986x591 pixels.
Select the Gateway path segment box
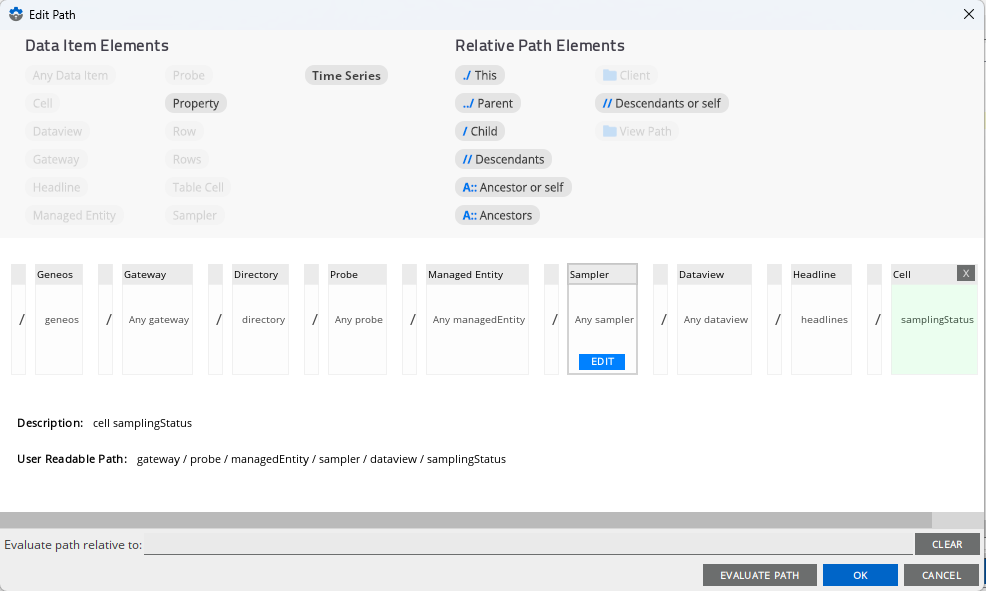pyautogui.click(x=158, y=320)
